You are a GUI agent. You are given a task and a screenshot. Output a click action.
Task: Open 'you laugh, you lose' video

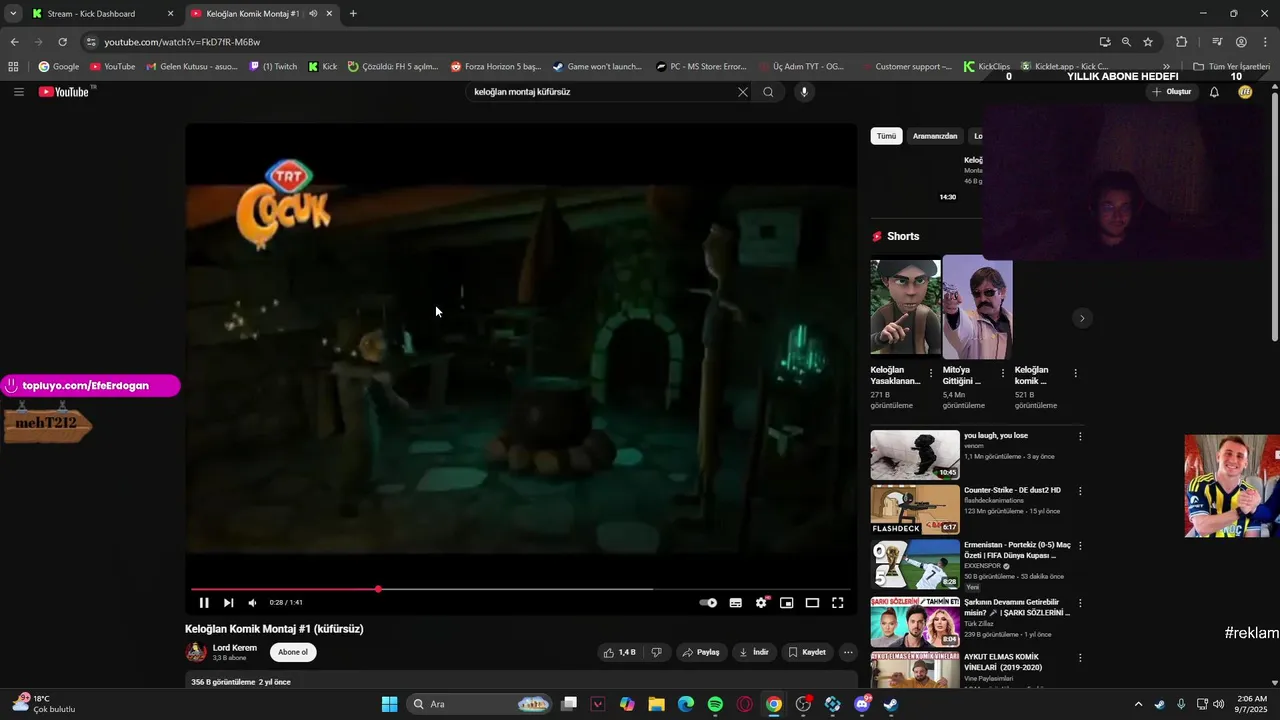915,455
